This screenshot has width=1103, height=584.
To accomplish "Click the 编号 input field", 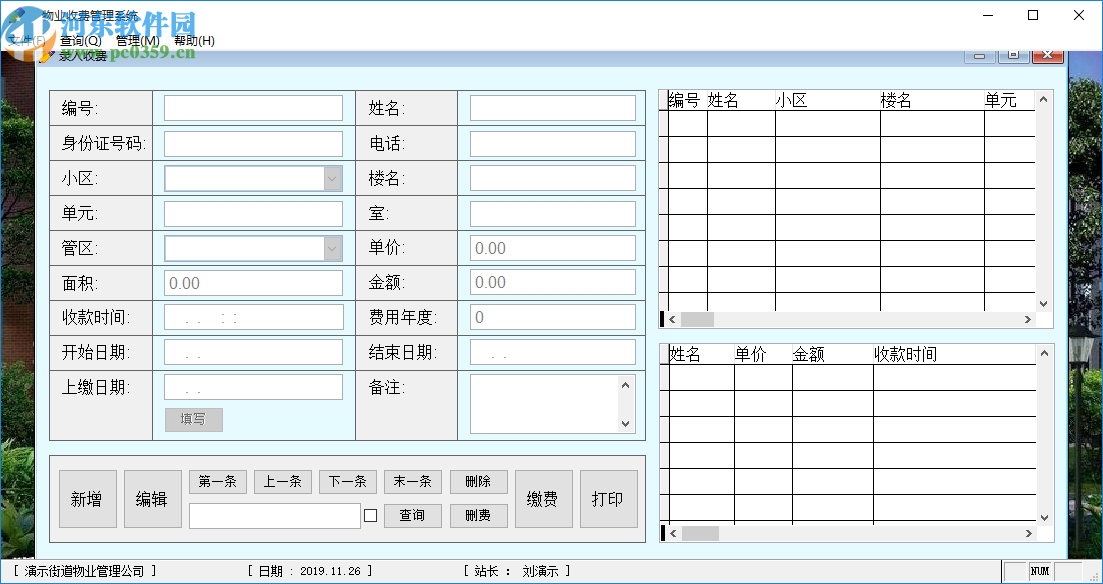I will [x=253, y=108].
